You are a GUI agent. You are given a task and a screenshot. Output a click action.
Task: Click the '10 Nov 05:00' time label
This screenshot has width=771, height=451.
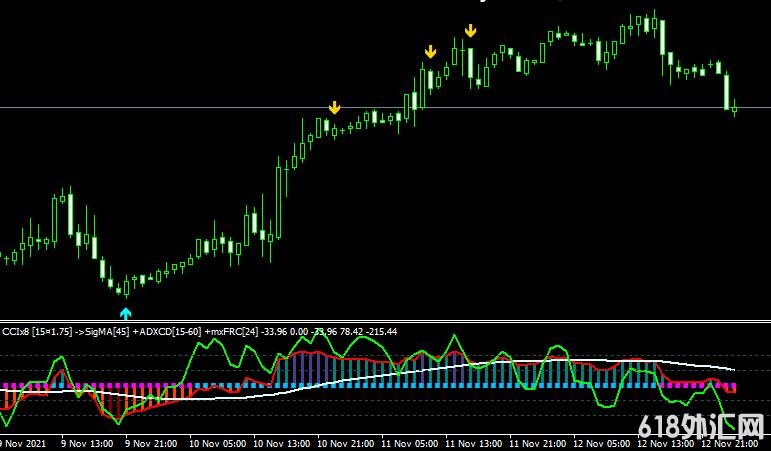218,444
